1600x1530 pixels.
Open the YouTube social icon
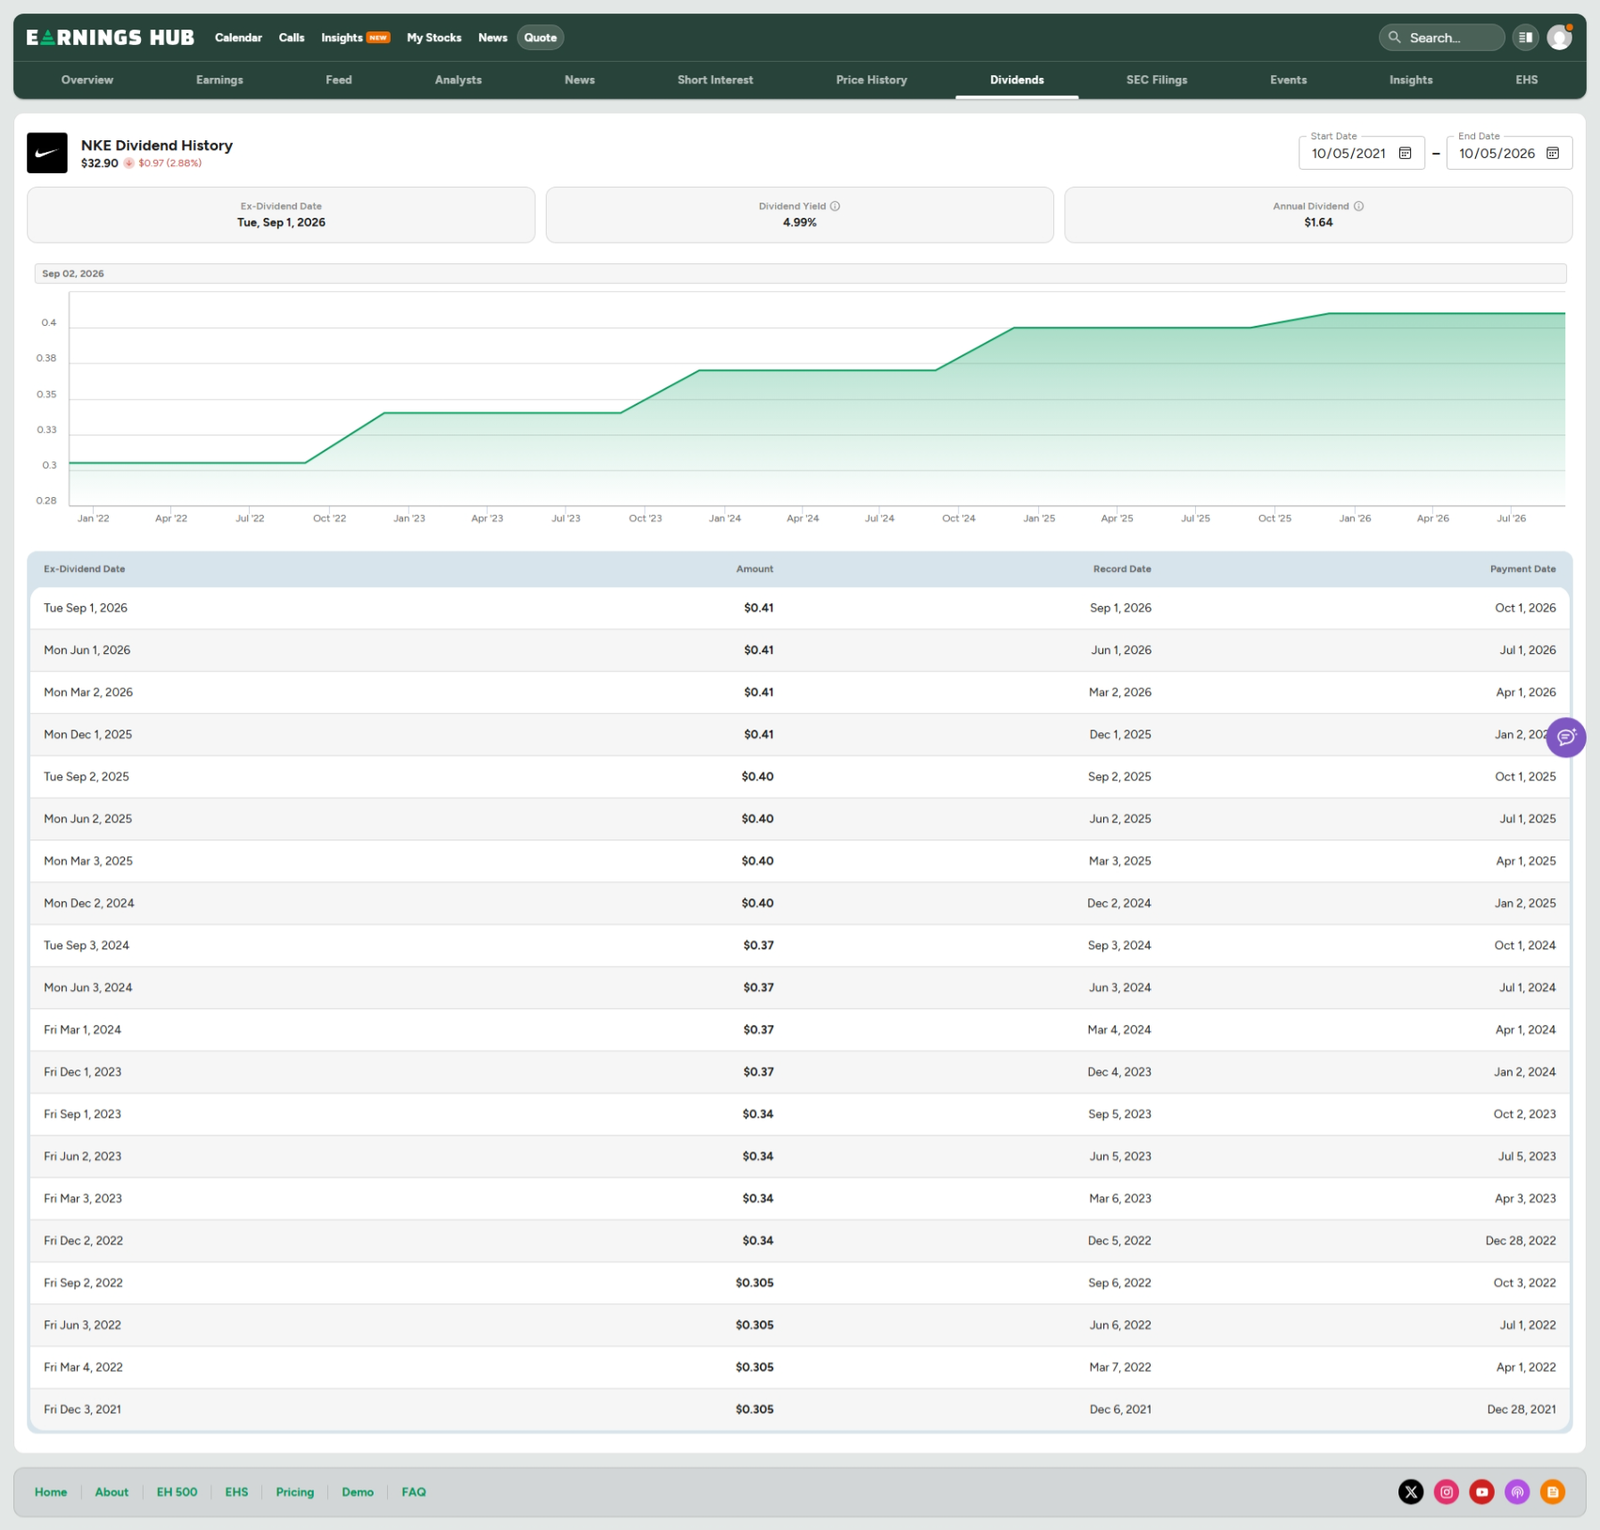click(x=1482, y=1492)
